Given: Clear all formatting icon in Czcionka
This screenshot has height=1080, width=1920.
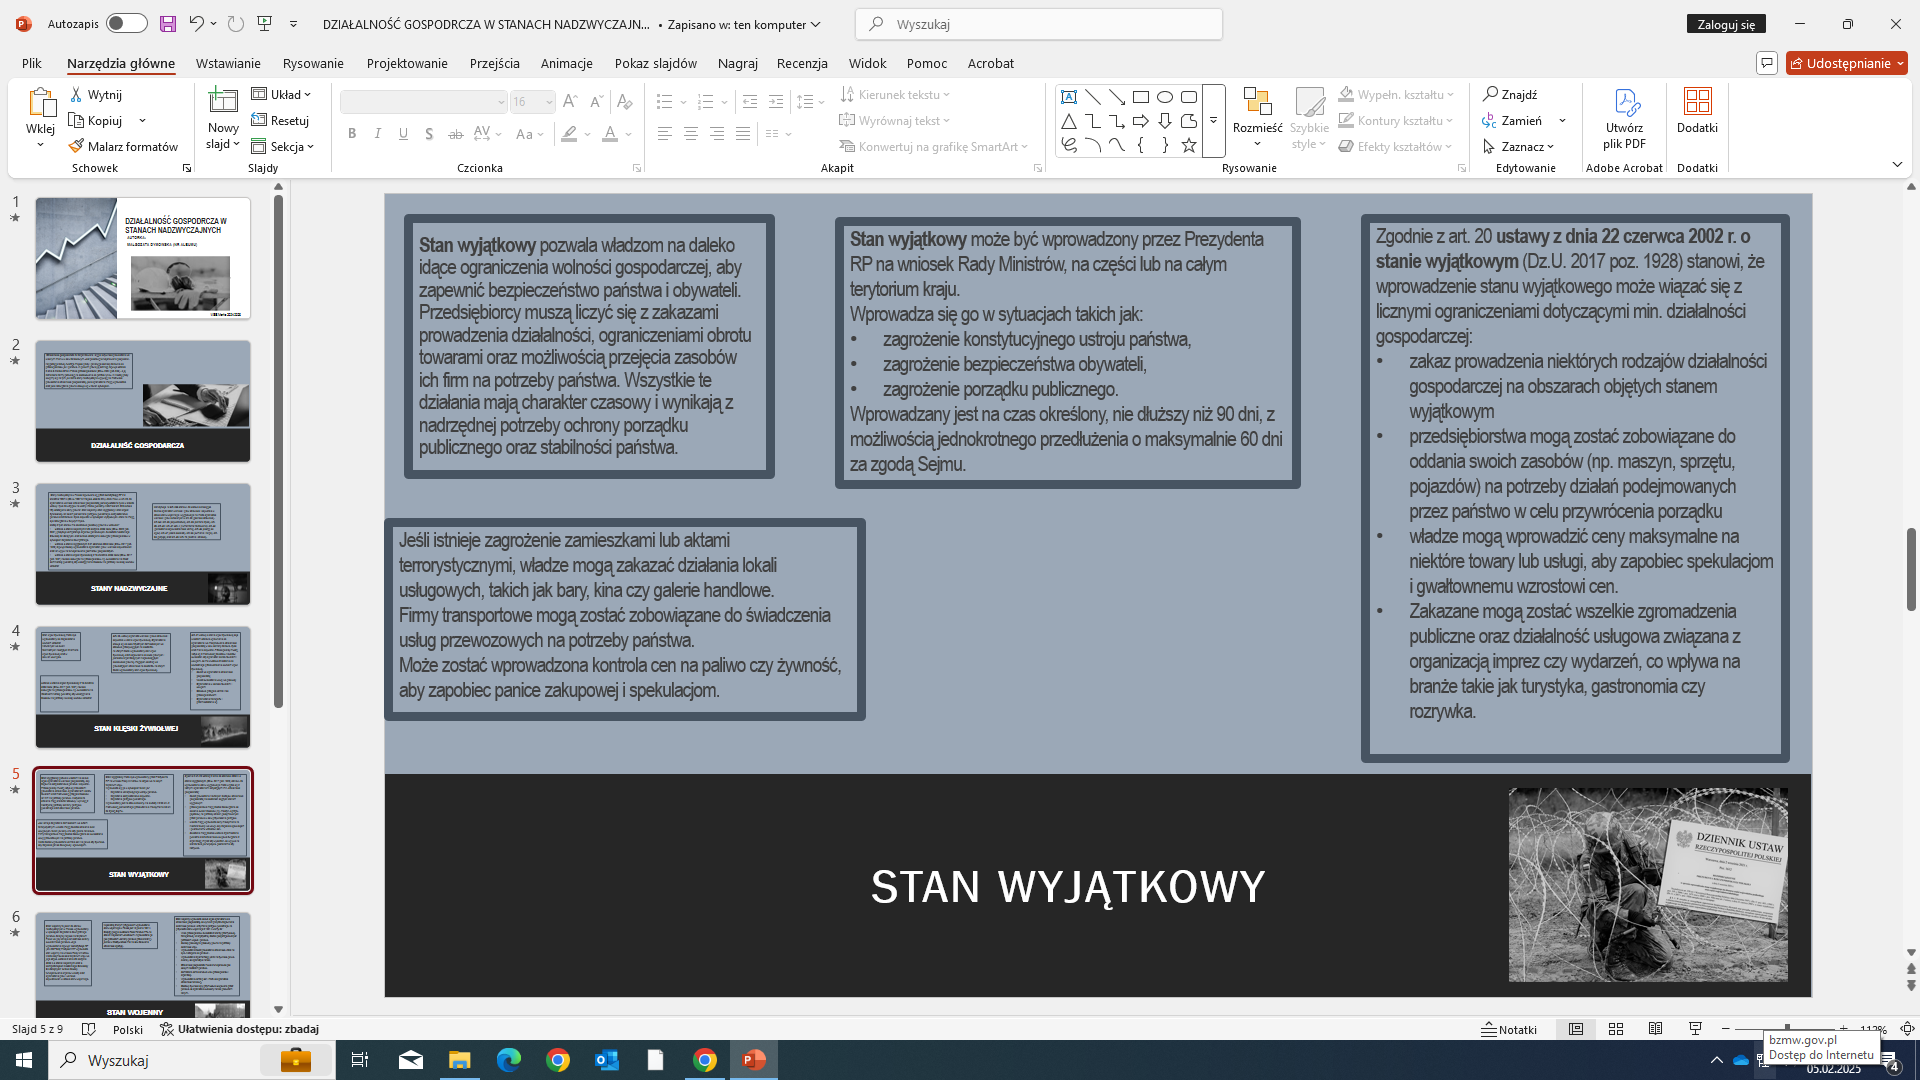Looking at the screenshot, I should click(x=625, y=101).
